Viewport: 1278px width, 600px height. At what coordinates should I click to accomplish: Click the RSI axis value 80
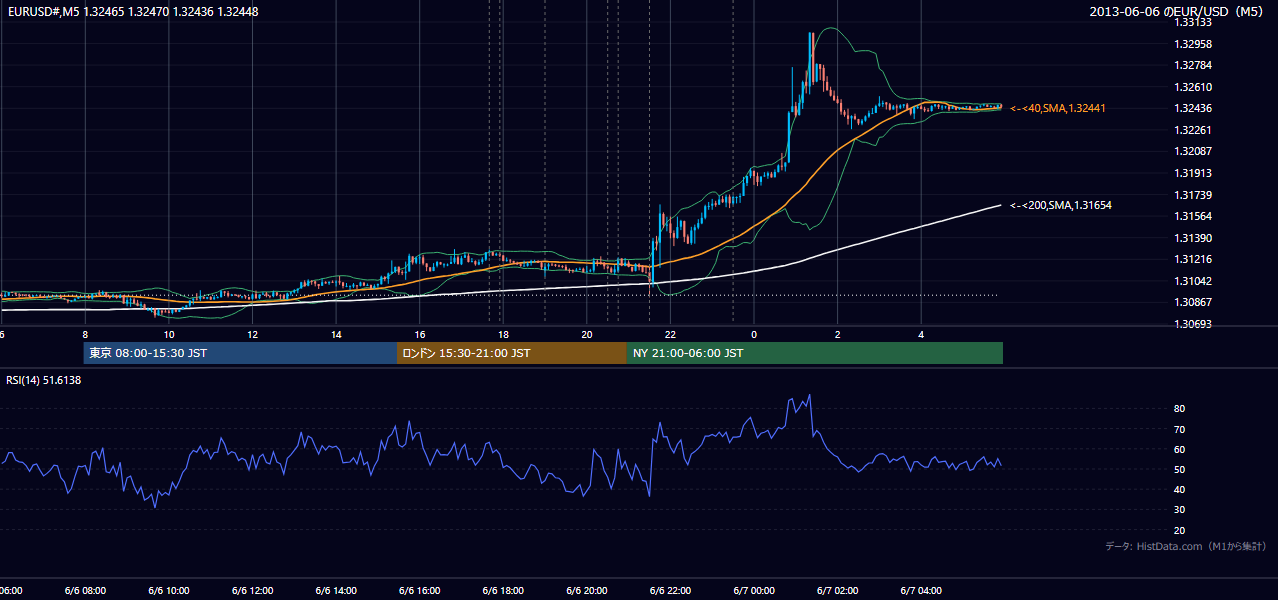pyautogui.click(x=1180, y=409)
